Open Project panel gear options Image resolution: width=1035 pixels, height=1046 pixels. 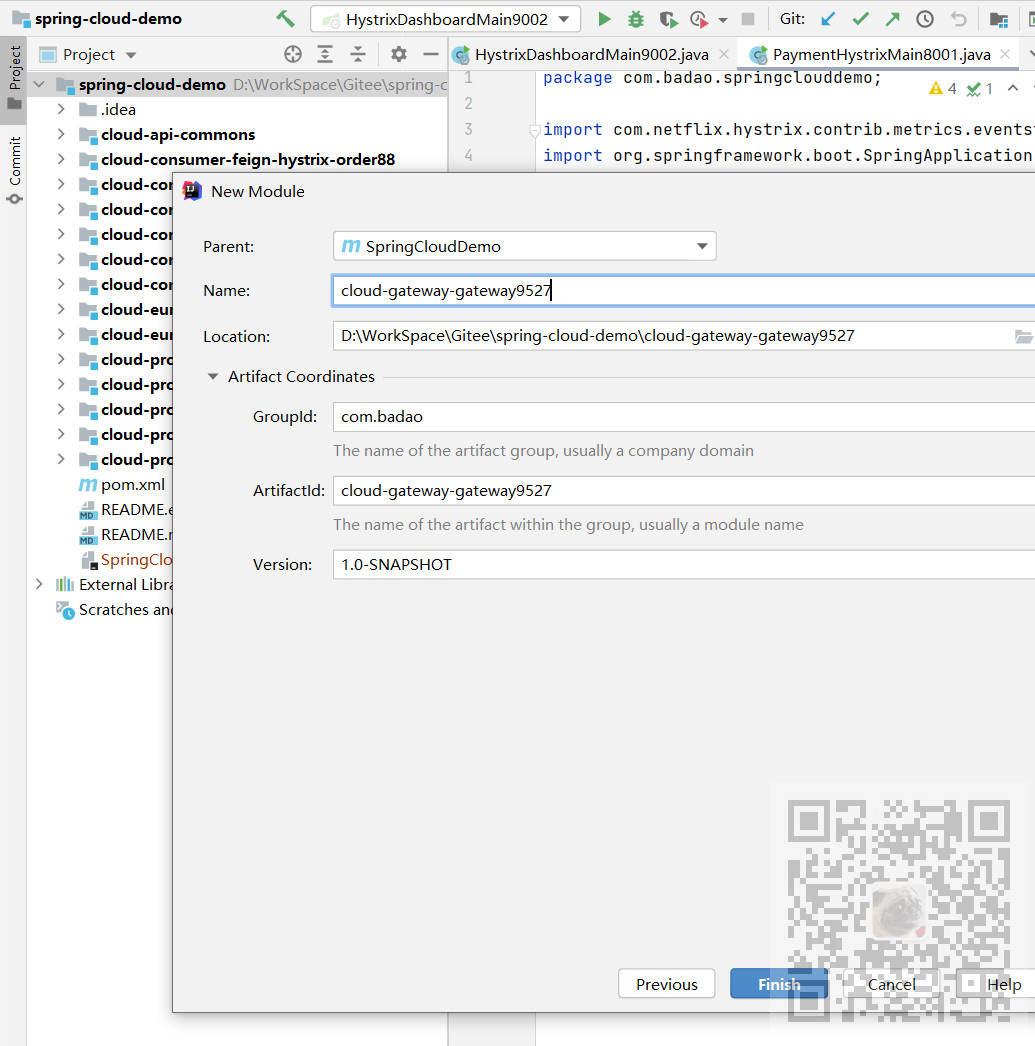(x=399, y=54)
